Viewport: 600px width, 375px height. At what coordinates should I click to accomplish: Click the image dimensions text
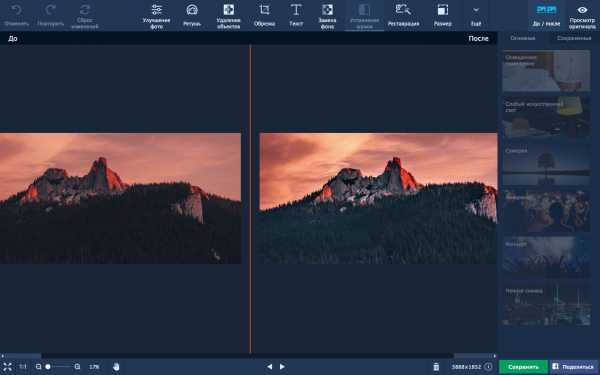[466, 367]
